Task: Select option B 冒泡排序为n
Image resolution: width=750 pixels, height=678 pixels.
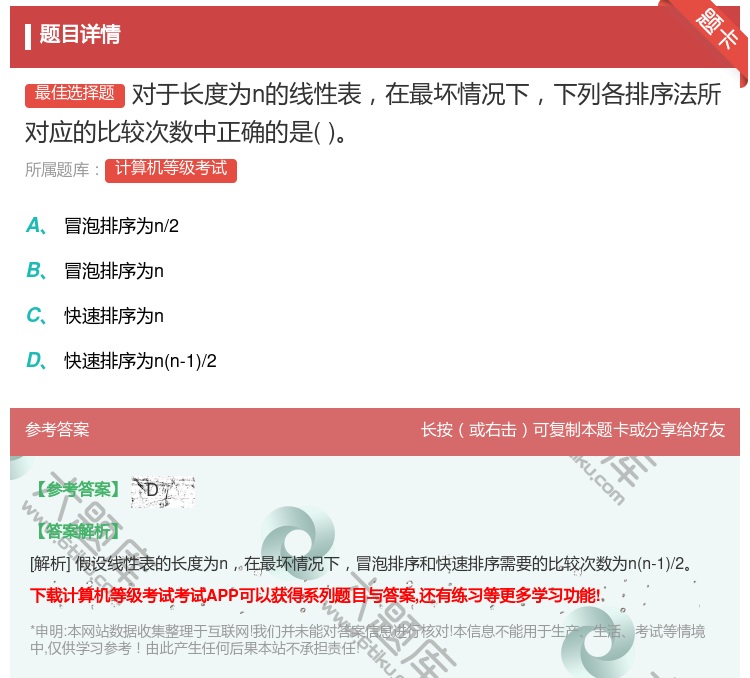Action: (x=95, y=271)
